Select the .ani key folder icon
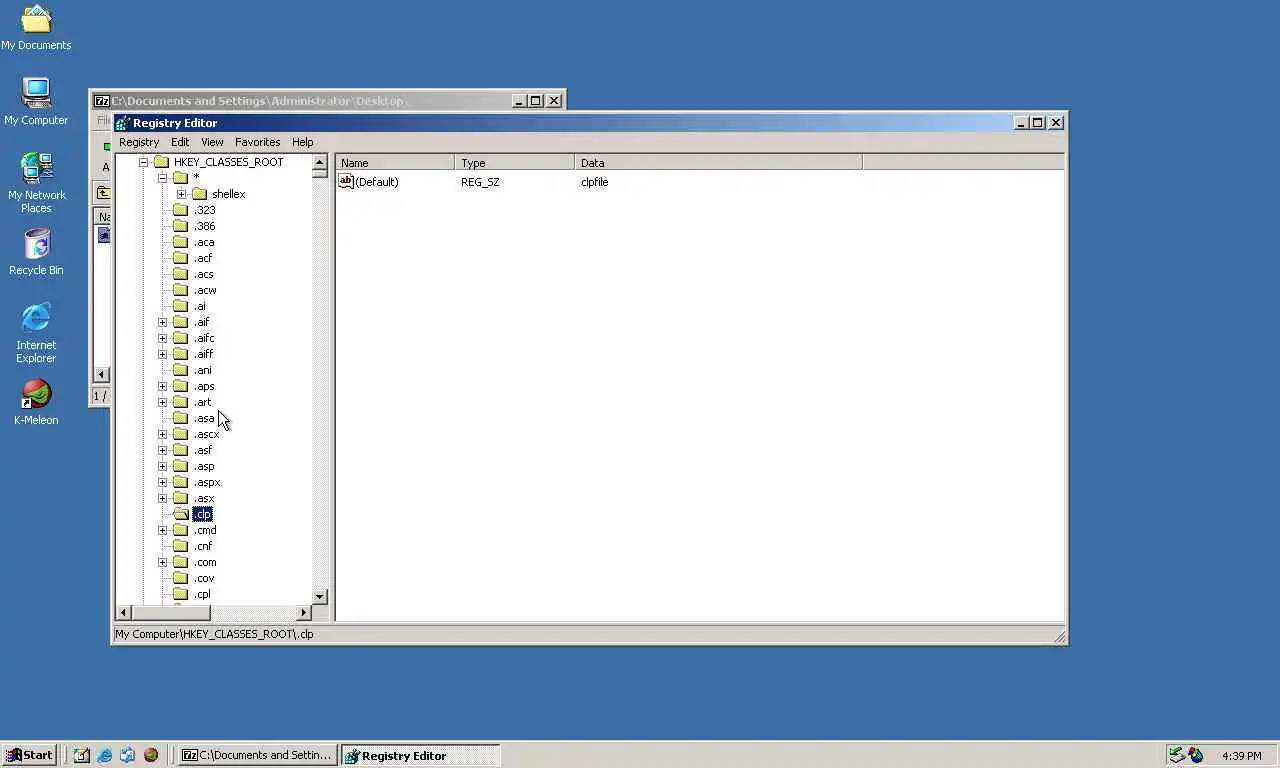This screenshot has height=768, width=1280. [180, 370]
